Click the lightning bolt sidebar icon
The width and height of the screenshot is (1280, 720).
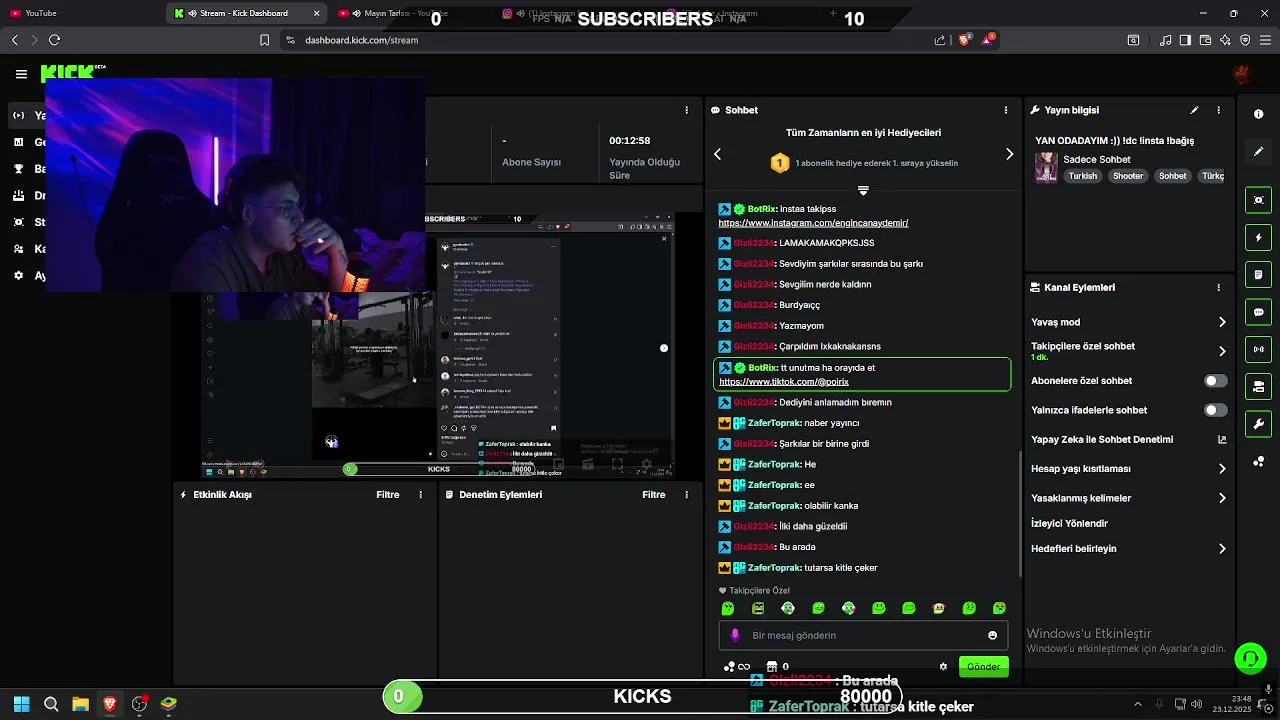coord(1259,238)
